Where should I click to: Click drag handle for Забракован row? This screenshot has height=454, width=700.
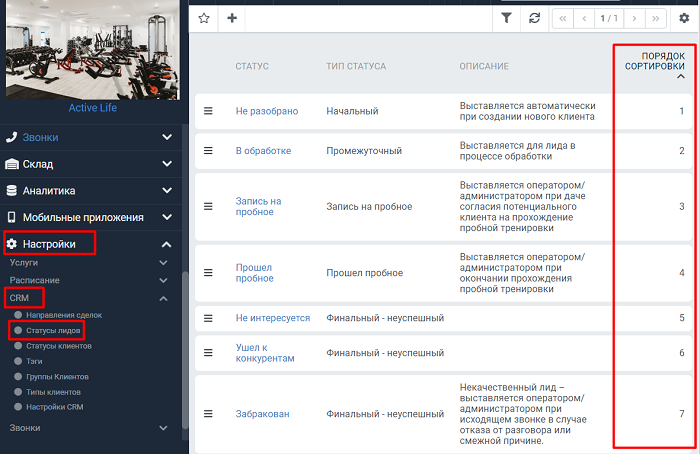[208, 414]
